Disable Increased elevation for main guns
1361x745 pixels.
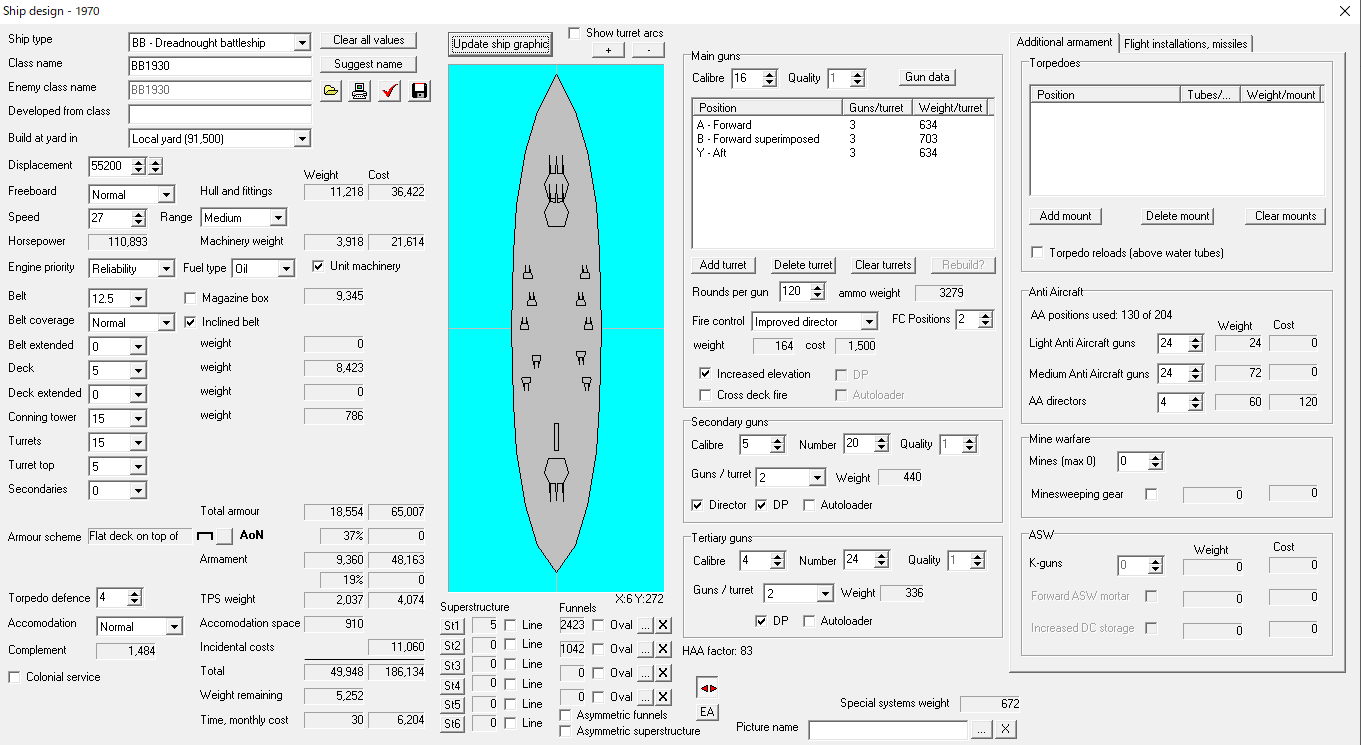click(706, 374)
